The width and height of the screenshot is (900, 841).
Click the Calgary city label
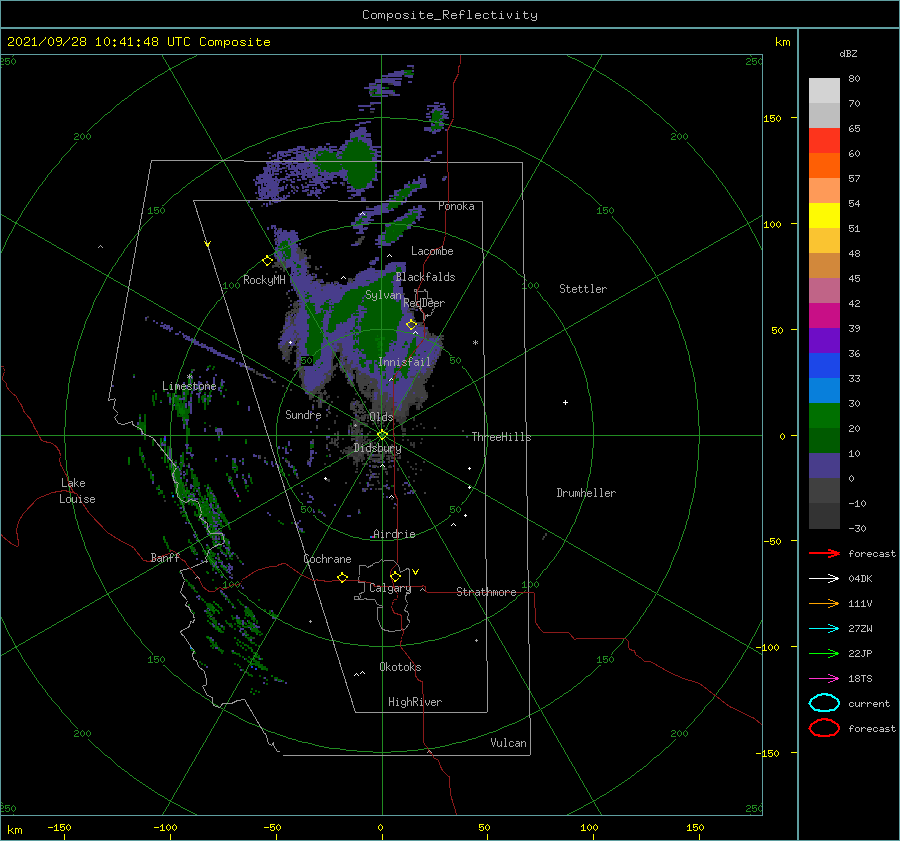tap(390, 588)
